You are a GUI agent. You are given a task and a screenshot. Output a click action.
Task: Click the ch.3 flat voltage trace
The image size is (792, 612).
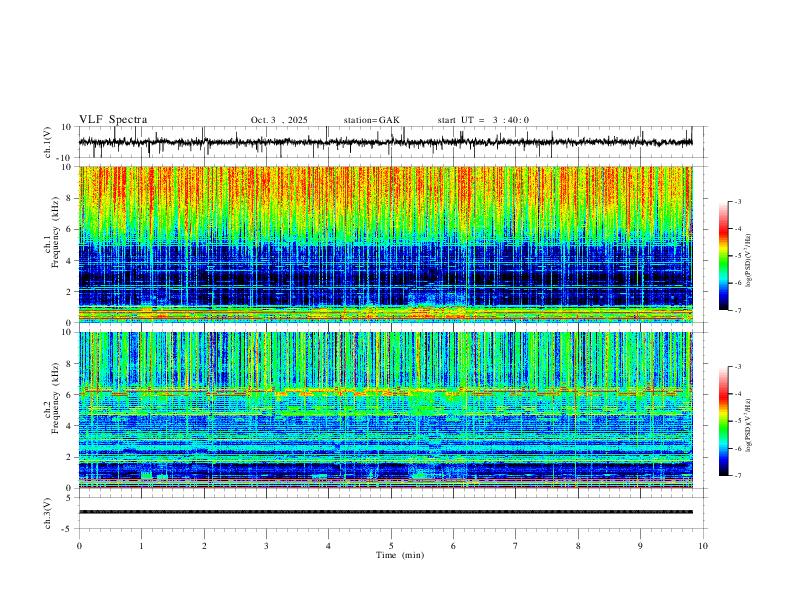click(386, 512)
